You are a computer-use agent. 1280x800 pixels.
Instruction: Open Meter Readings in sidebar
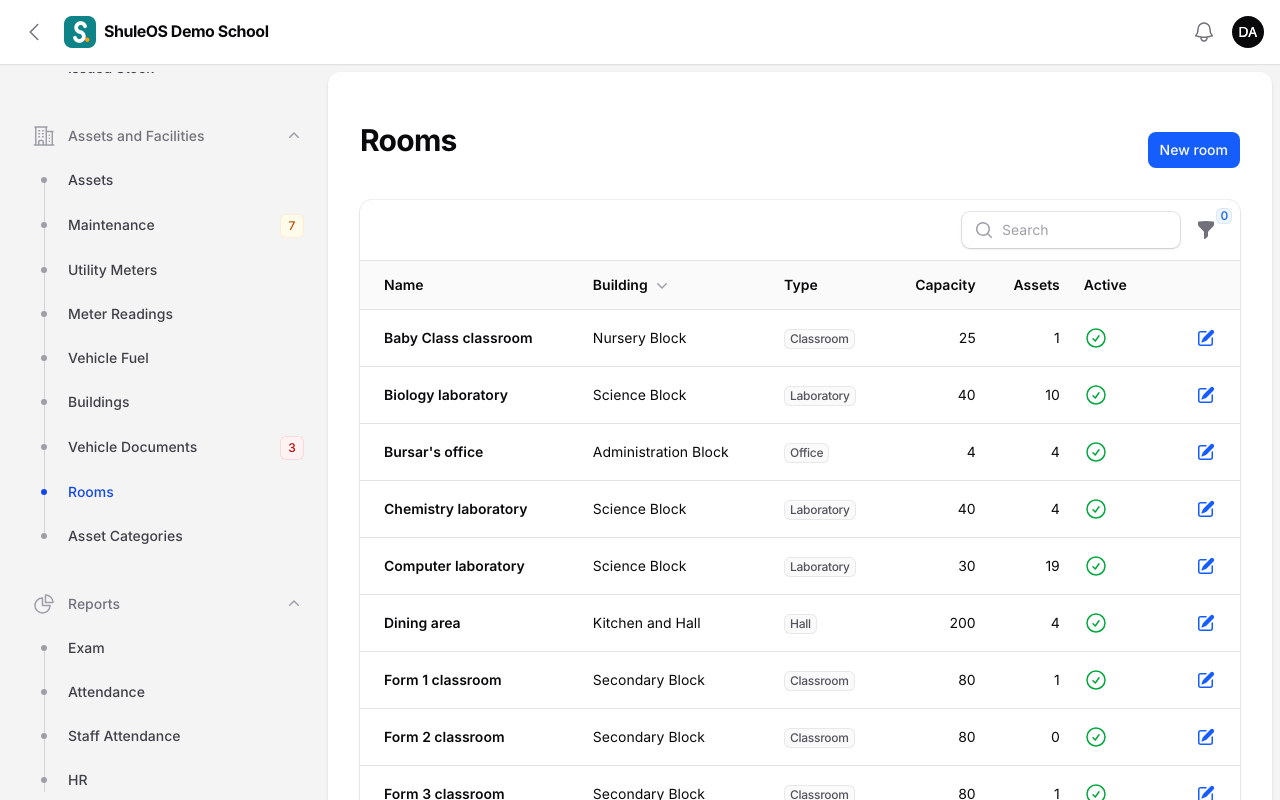[x=120, y=314]
